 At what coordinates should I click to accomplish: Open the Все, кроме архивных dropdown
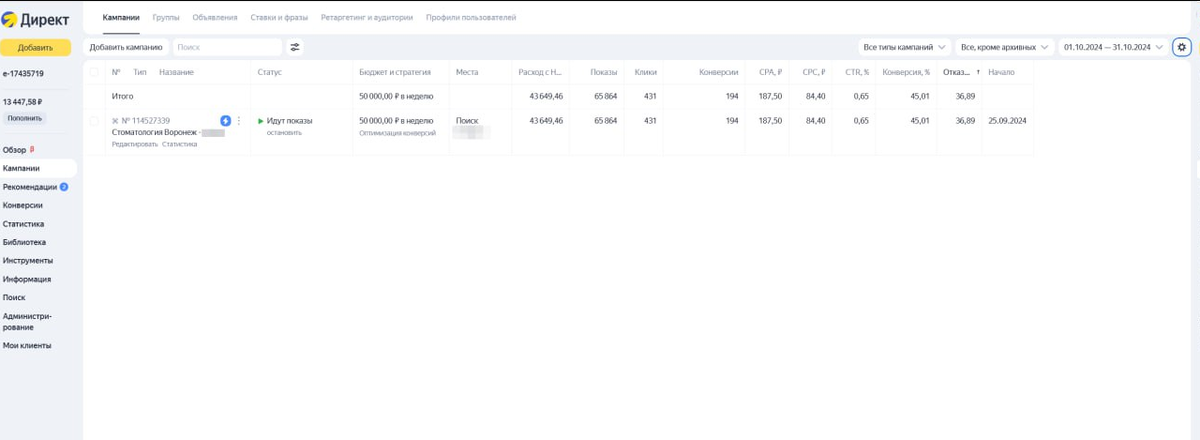click(1004, 47)
